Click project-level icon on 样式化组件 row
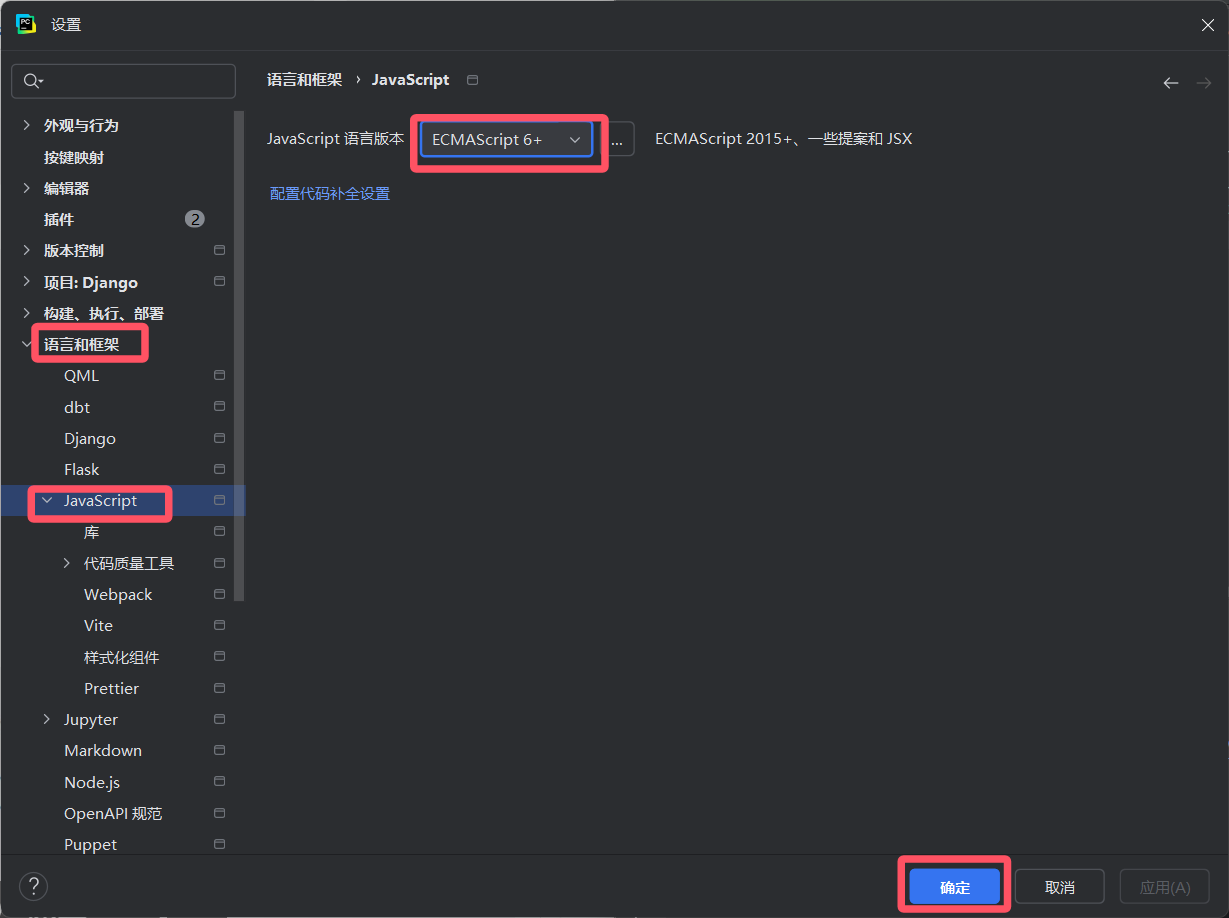1229x918 pixels. pyautogui.click(x=220, y=657)
